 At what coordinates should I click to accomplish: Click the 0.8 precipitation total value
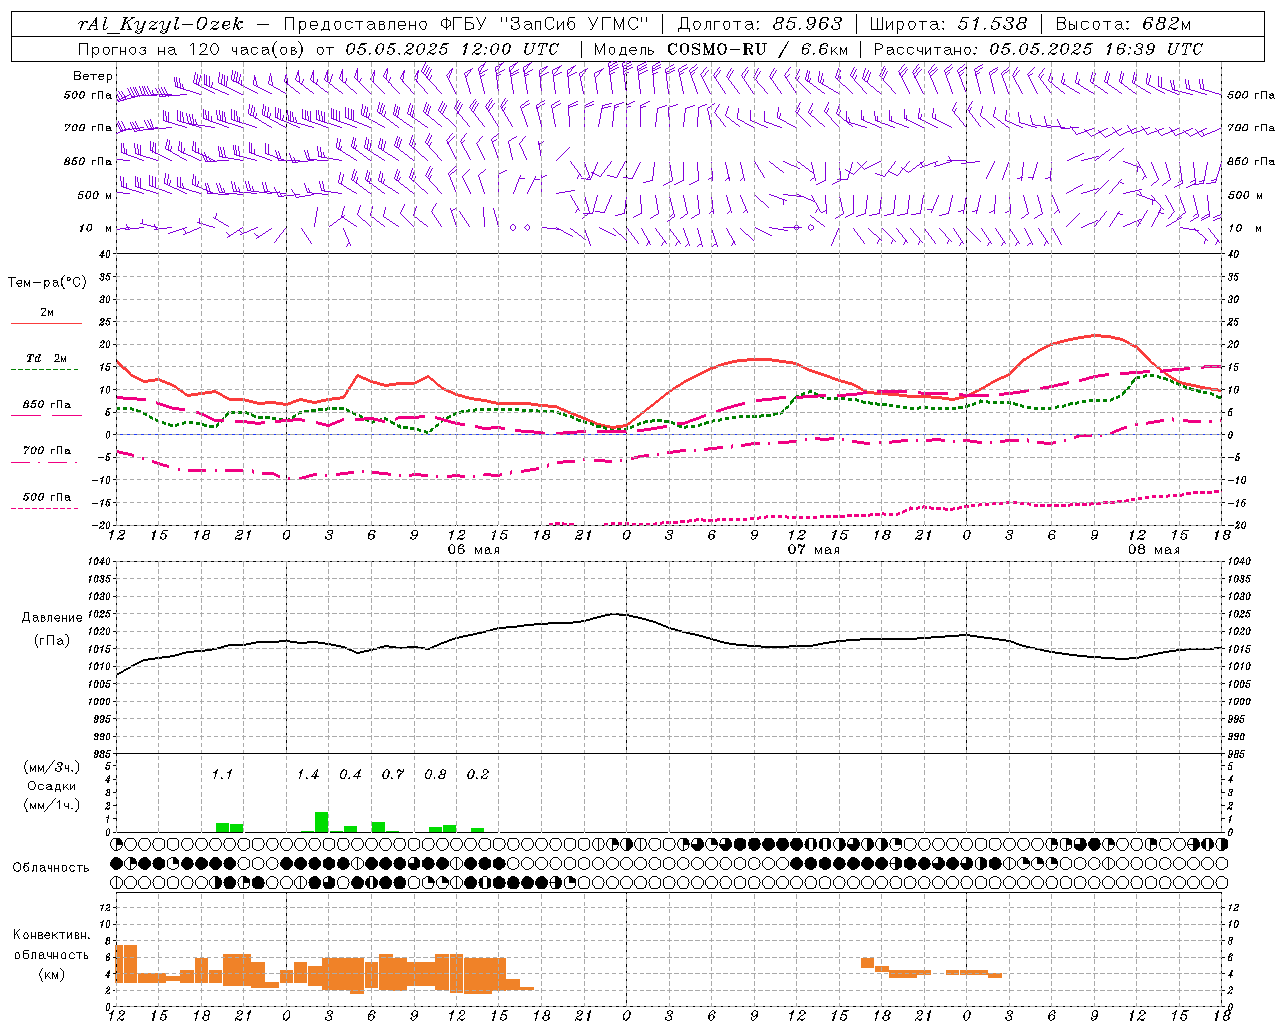click(x=435, y=774)
